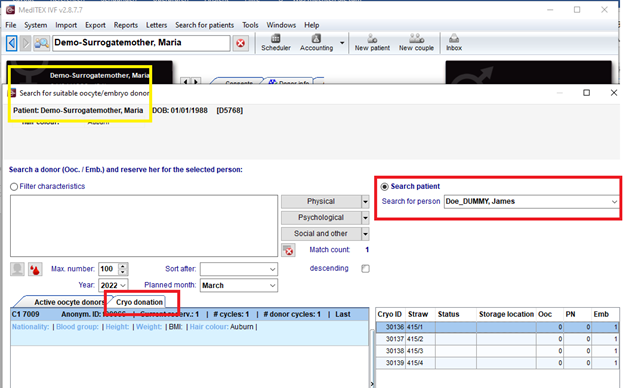
Task: Click the Psychological button
Action: point(321,218)
